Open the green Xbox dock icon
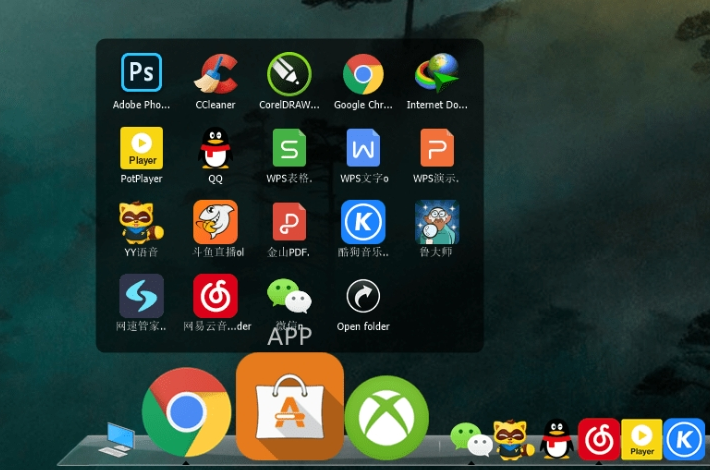Screen dimensions: 710x470 point(387,418)
